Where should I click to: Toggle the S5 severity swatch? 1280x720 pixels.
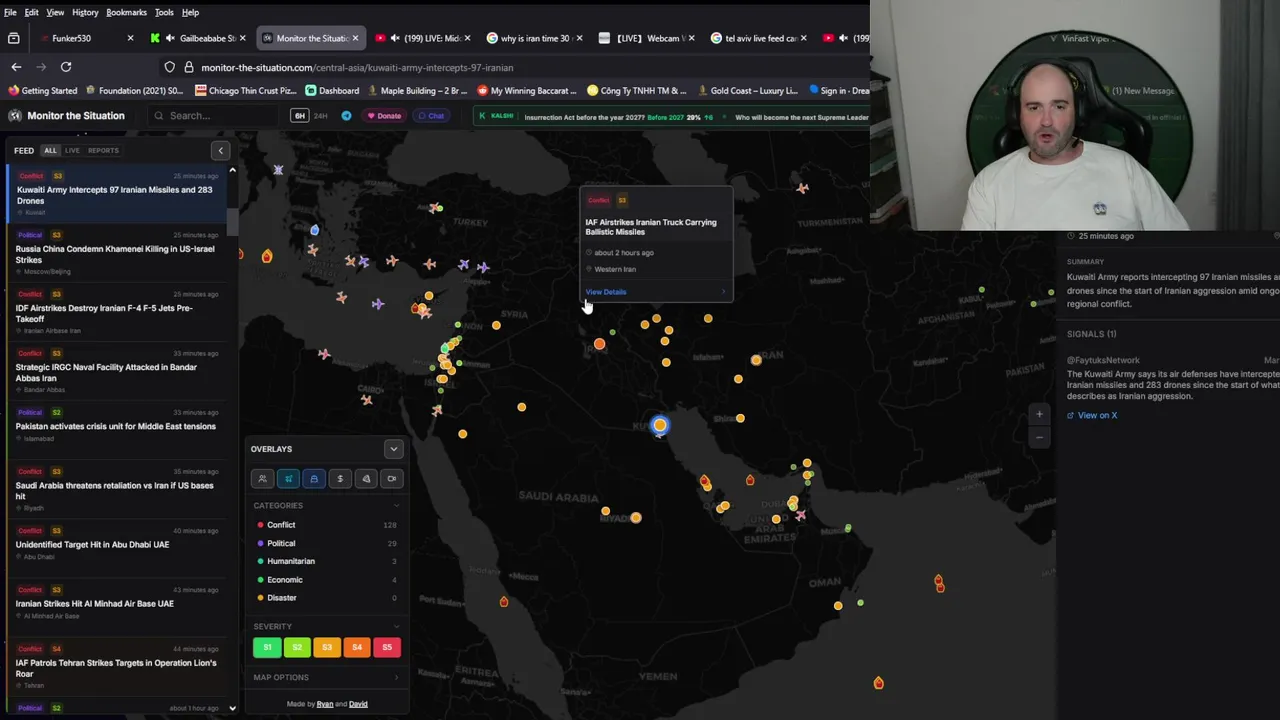click(x=387, y=647)
